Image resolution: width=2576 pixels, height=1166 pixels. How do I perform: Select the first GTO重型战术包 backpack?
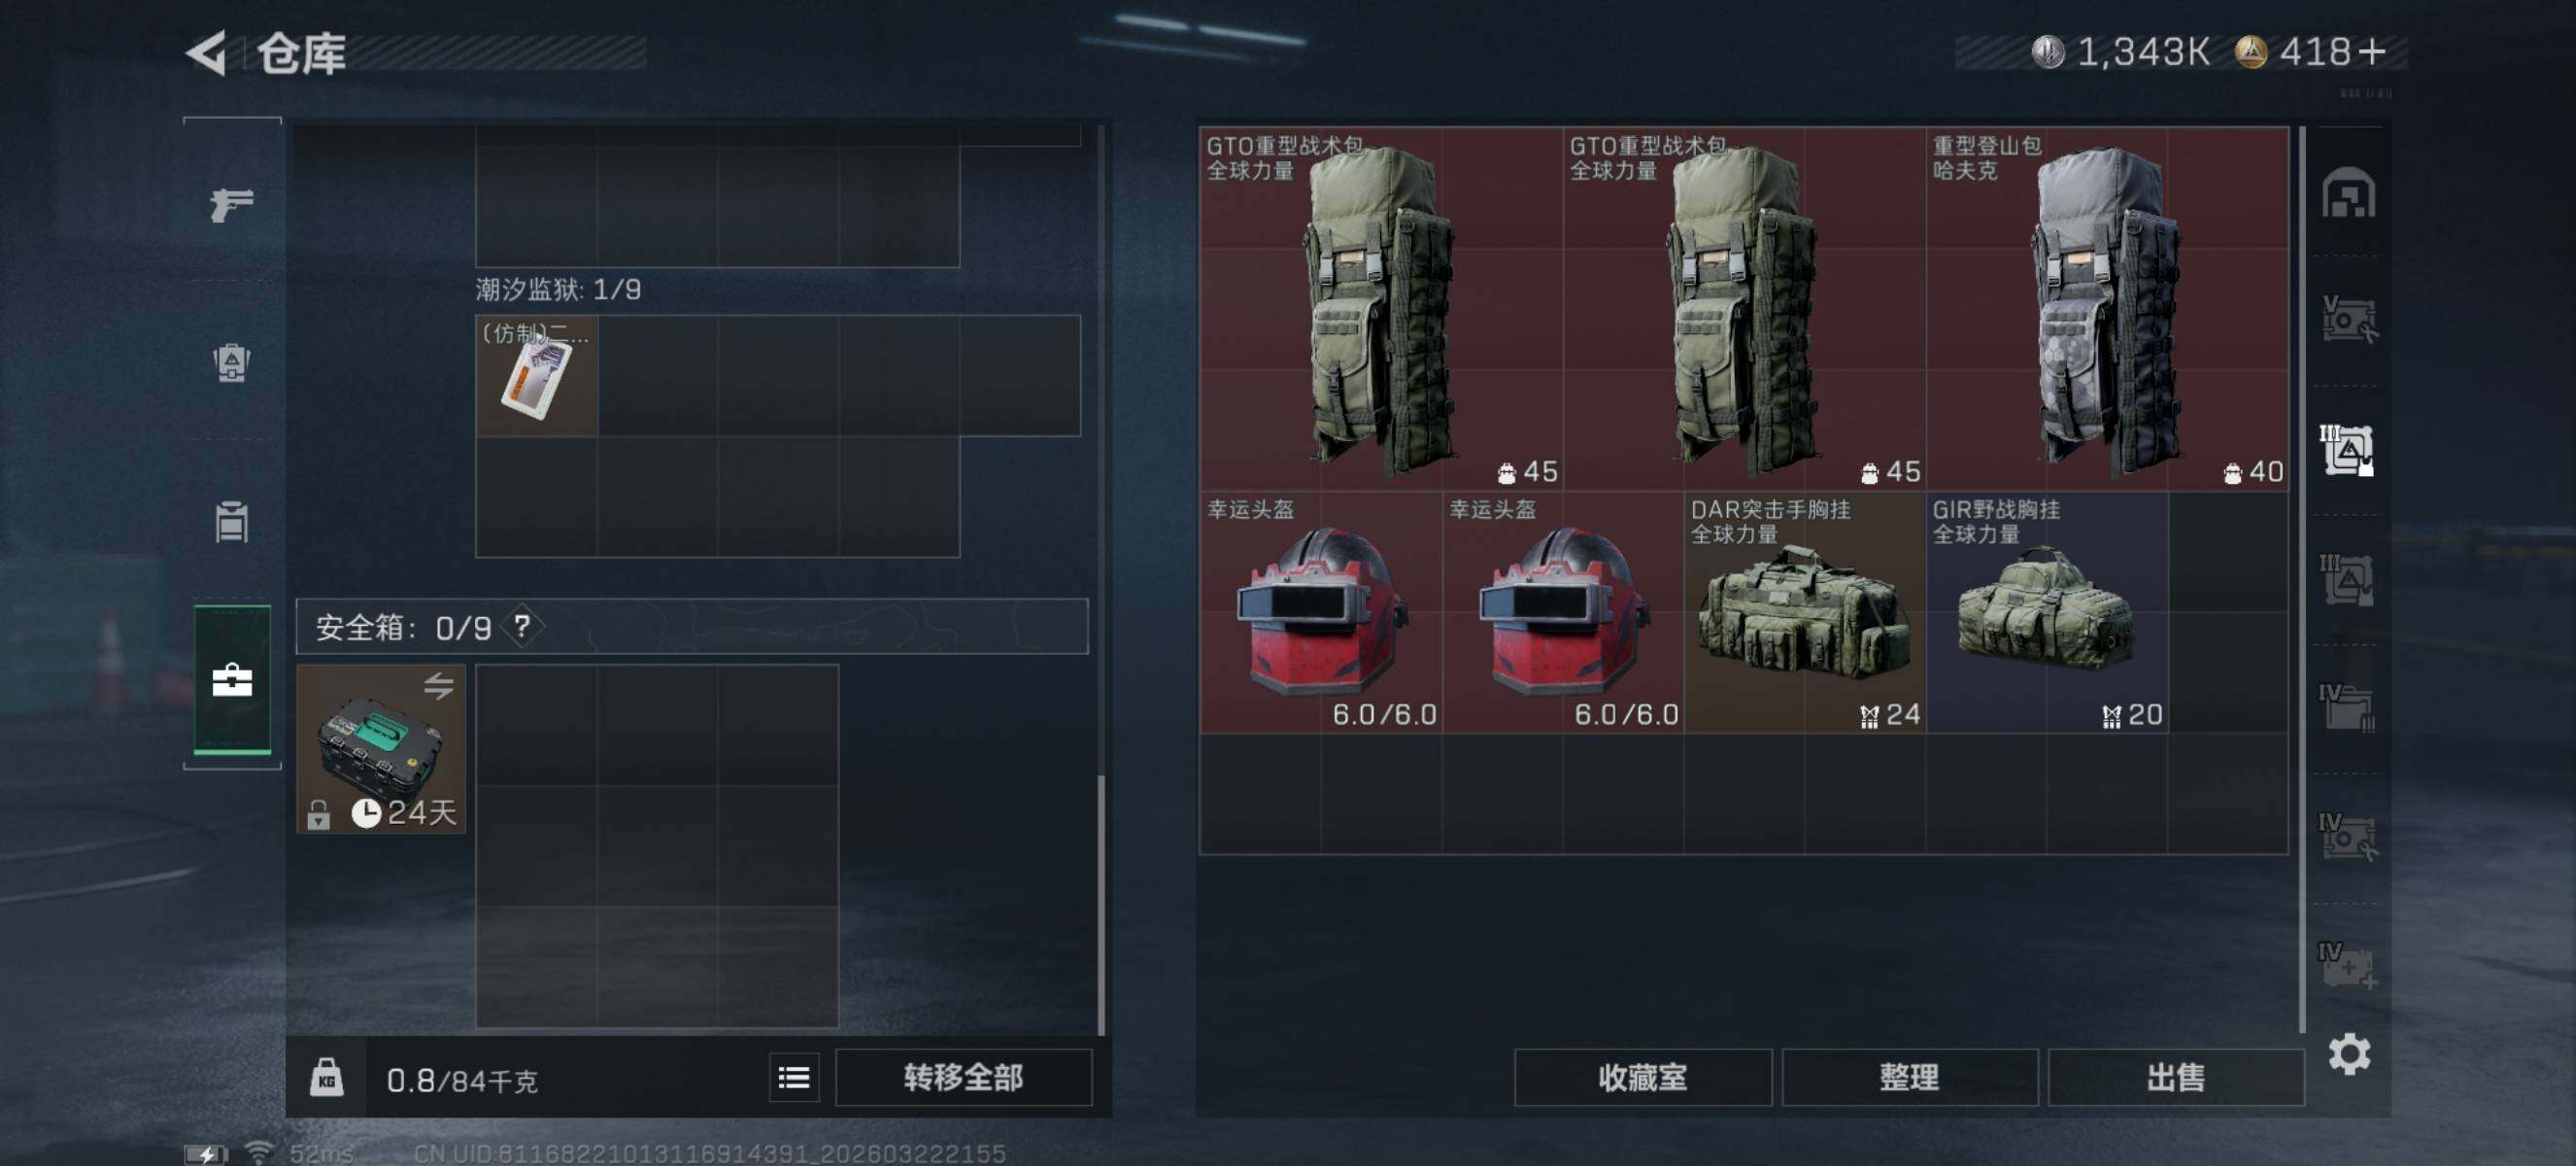tap(1381, 308)
